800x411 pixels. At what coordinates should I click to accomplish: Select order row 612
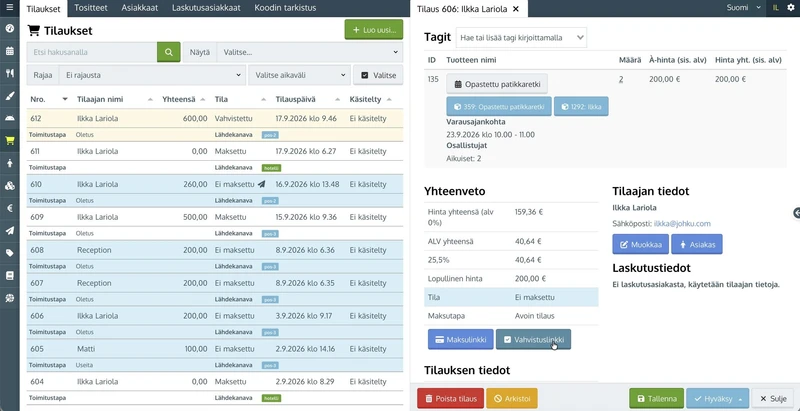215,118
